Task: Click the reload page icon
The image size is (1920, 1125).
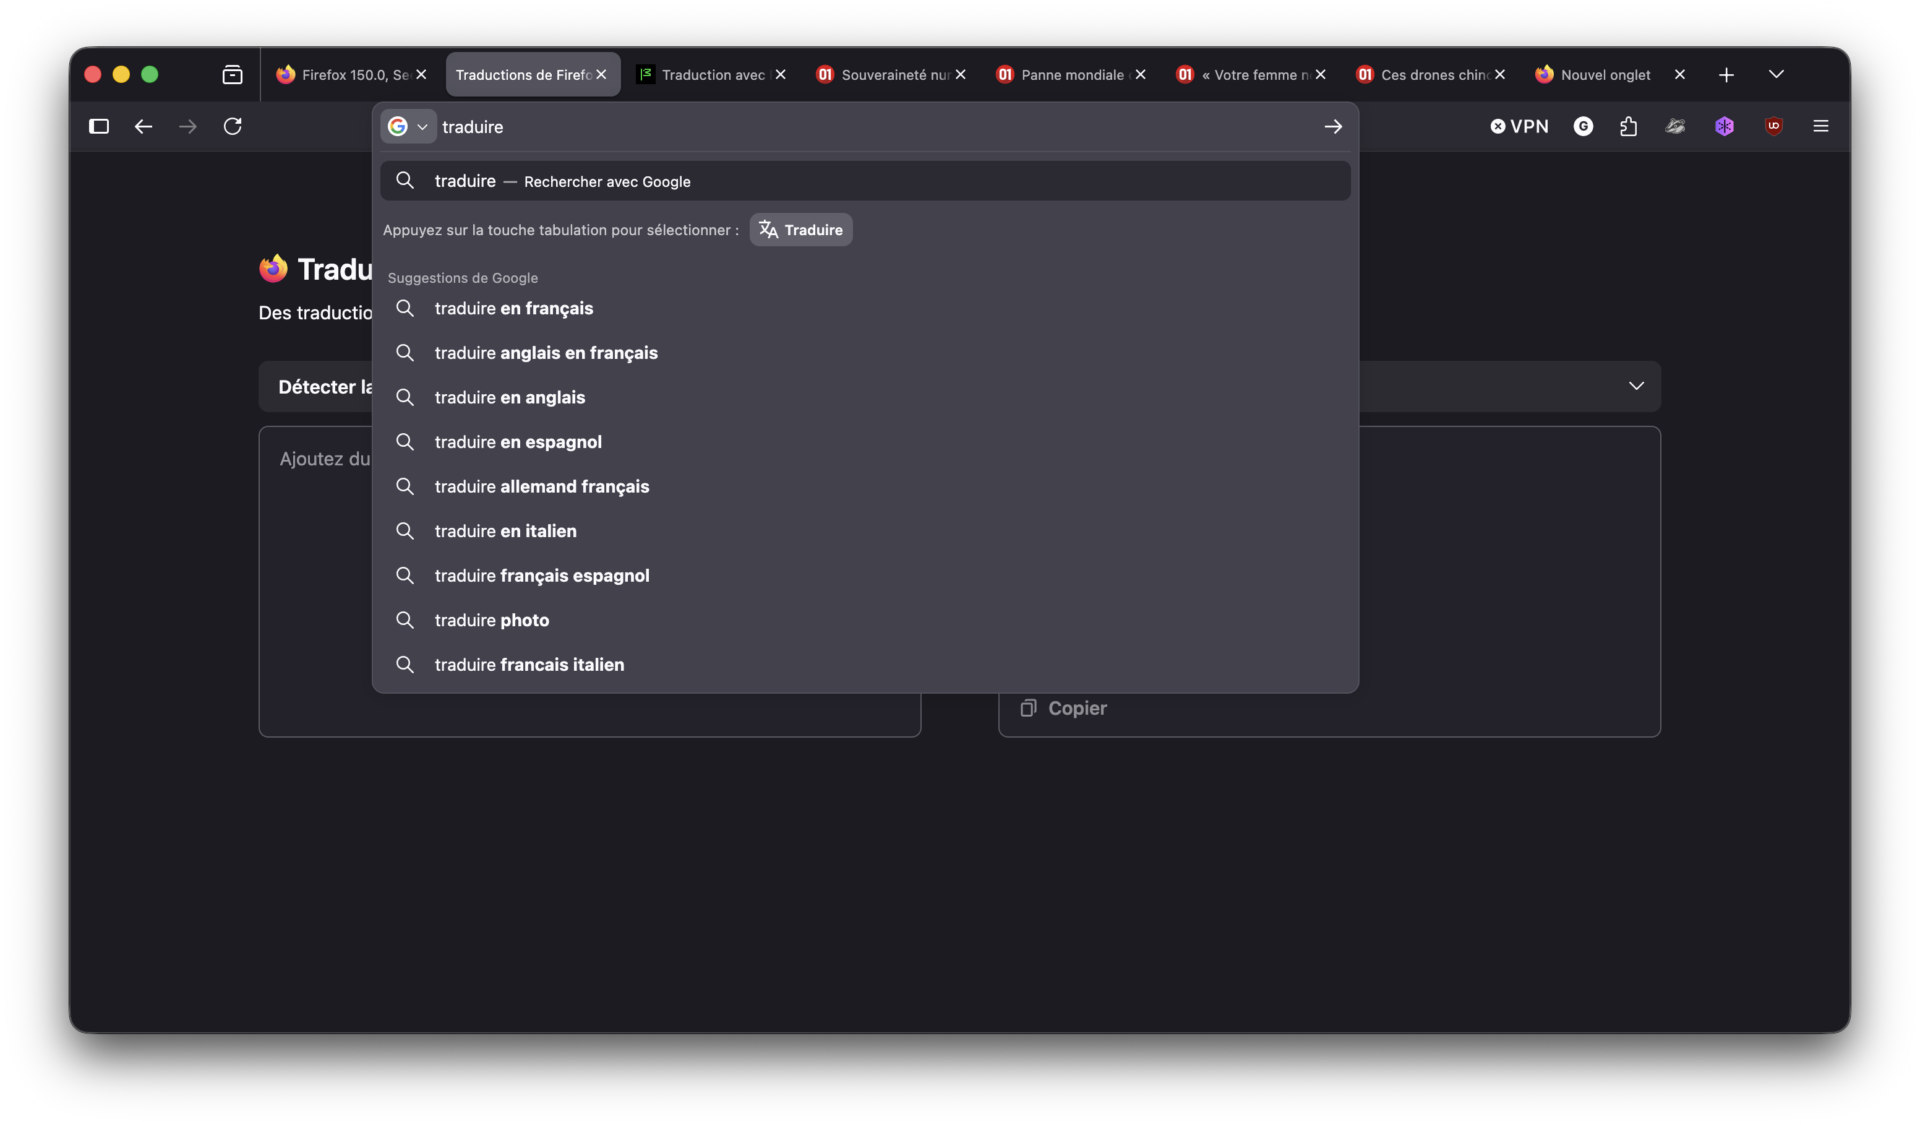Action: point(232,126)
